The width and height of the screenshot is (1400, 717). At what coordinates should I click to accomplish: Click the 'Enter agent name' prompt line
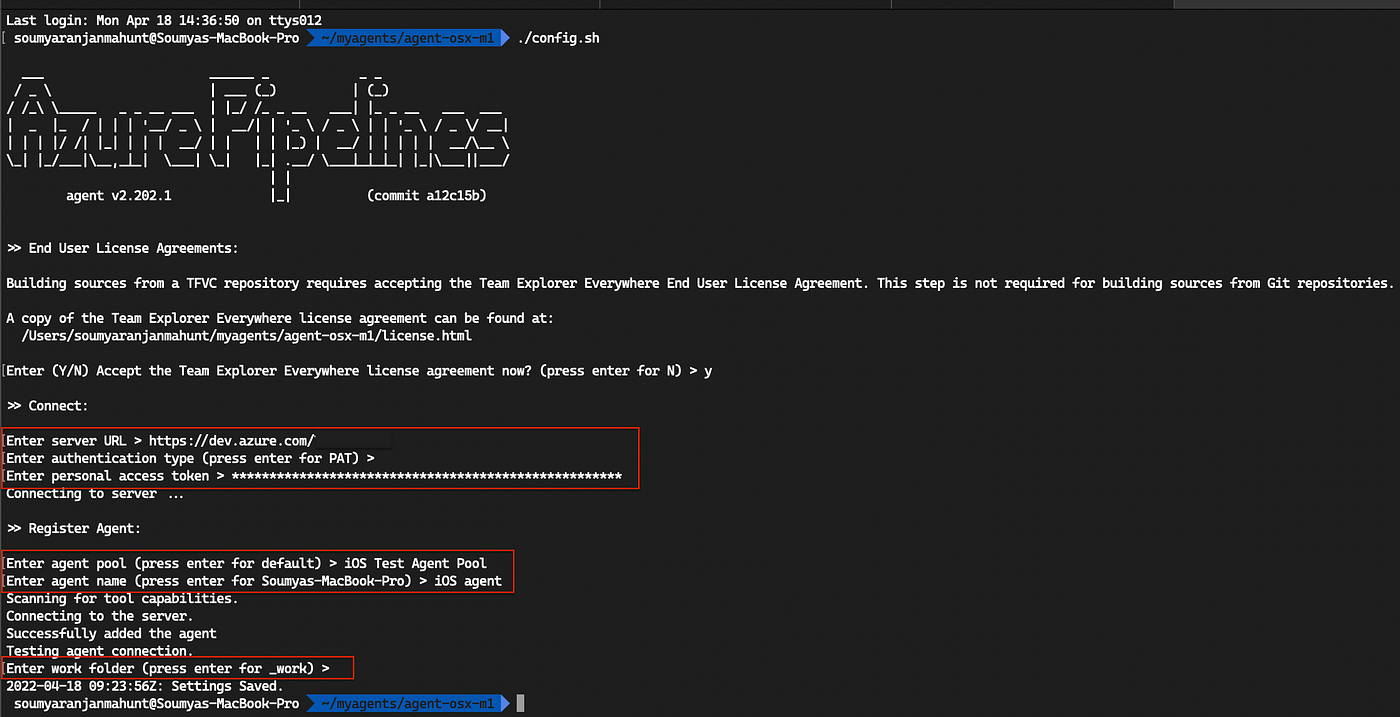point(254,581)
